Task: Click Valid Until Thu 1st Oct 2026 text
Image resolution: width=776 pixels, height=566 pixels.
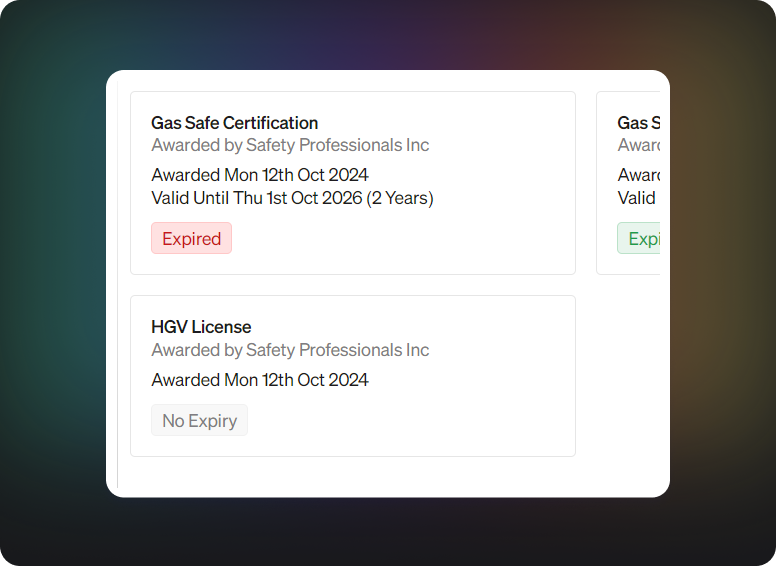Action: [x=256, y=198]
